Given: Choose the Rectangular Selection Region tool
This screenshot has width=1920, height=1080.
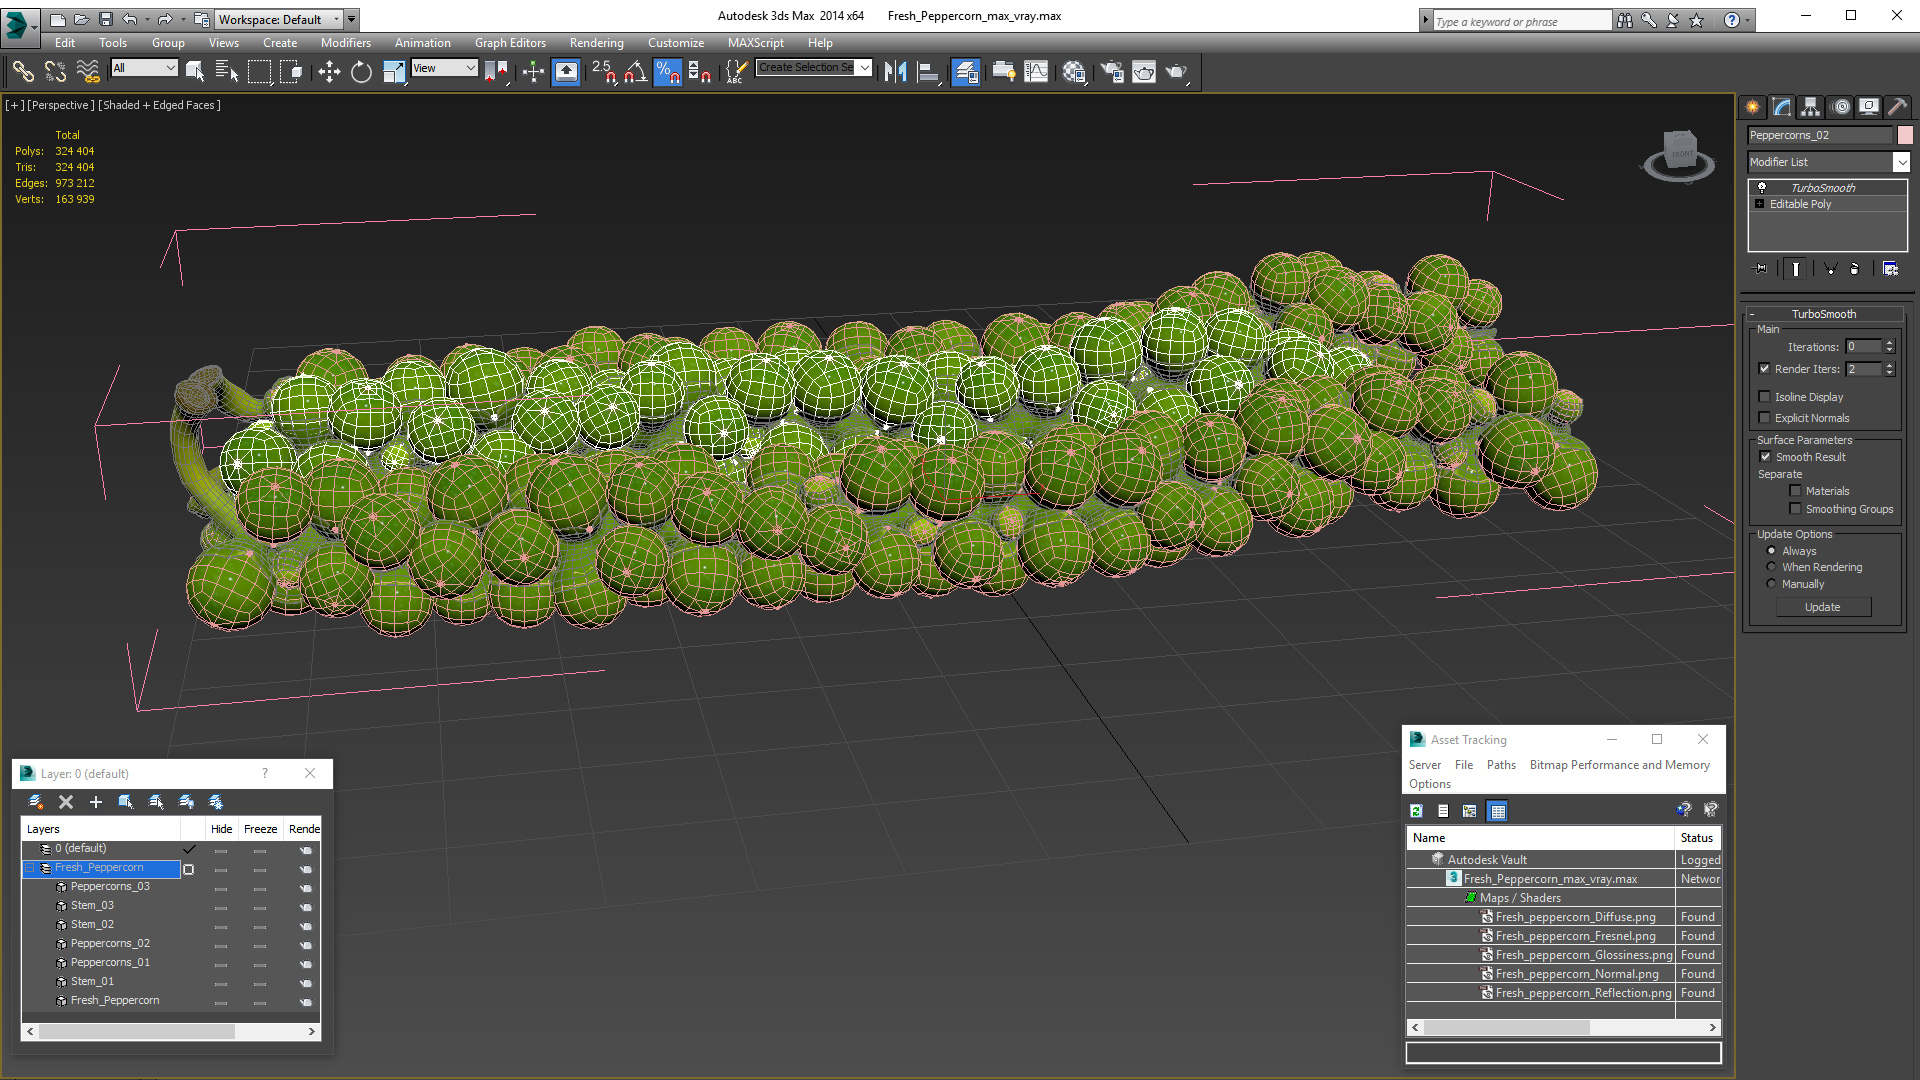Looking at the screenshot, I should 259,71.
